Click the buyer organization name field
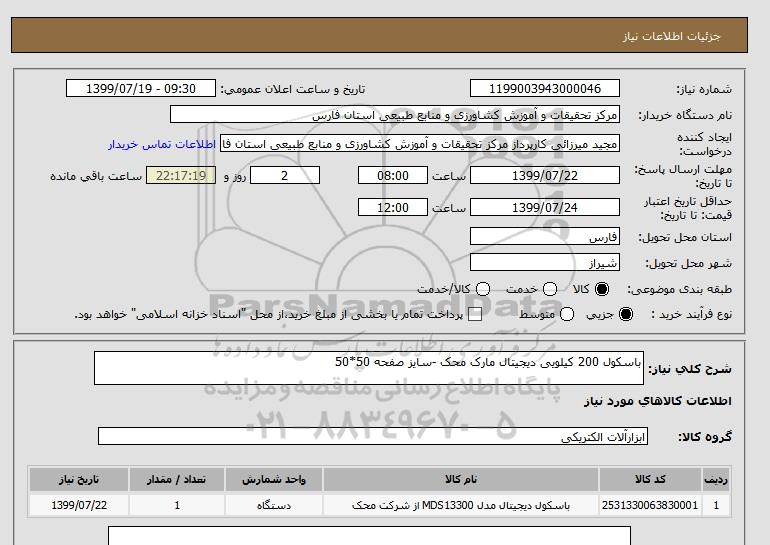770x545 pixels. point(394,114)
